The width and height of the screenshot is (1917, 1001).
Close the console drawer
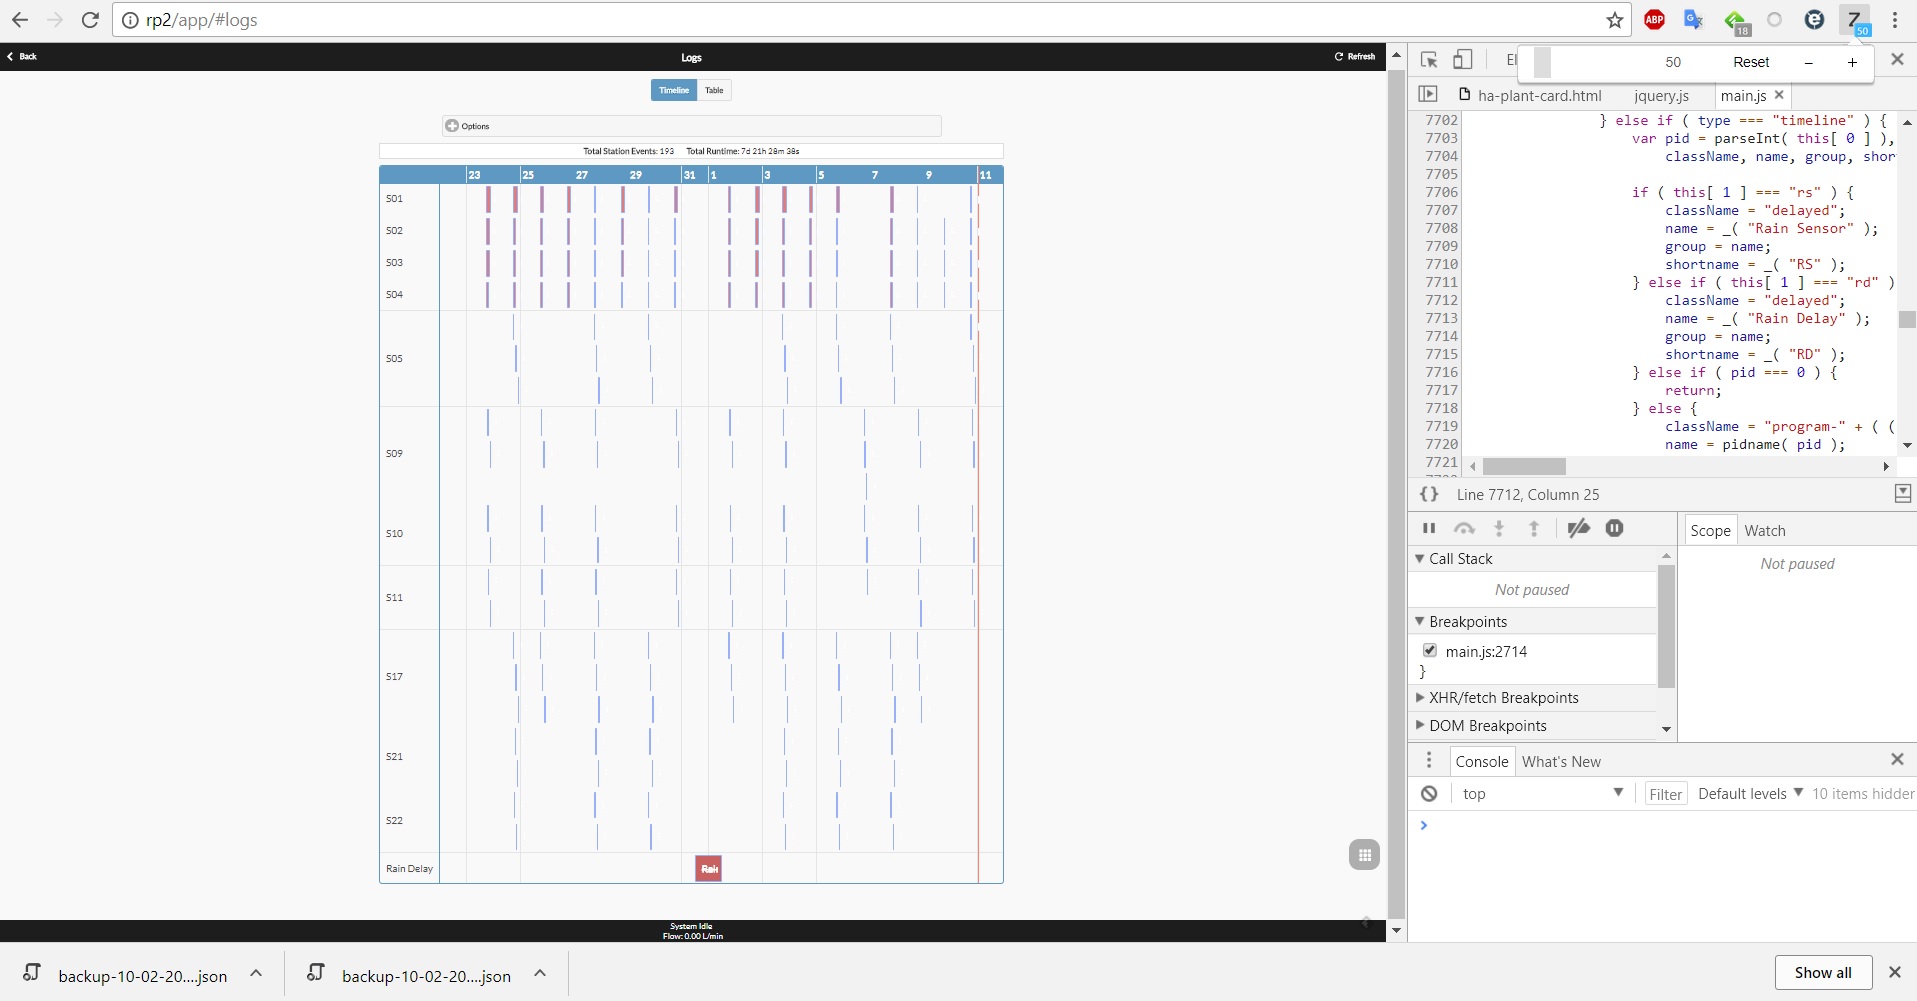pyautogui.click(x=1897, y=760)
